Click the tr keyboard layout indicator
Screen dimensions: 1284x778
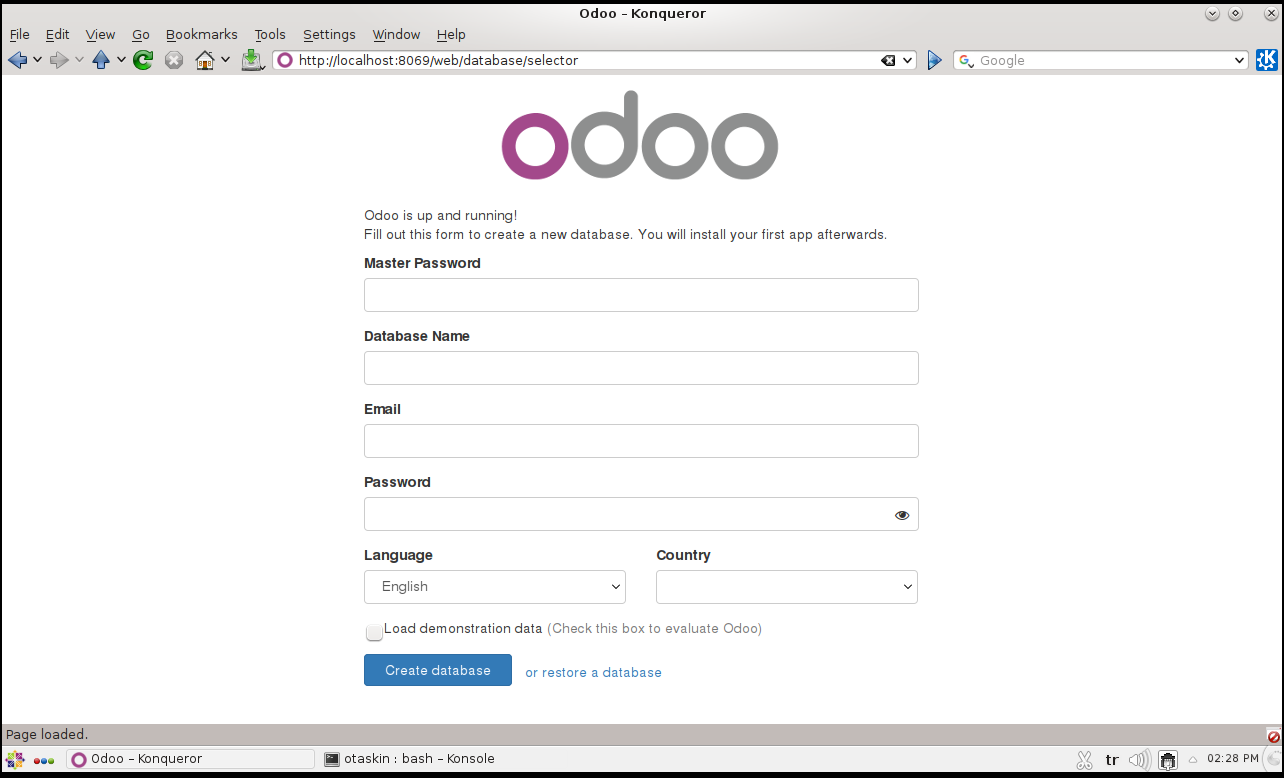[1112, 760]
